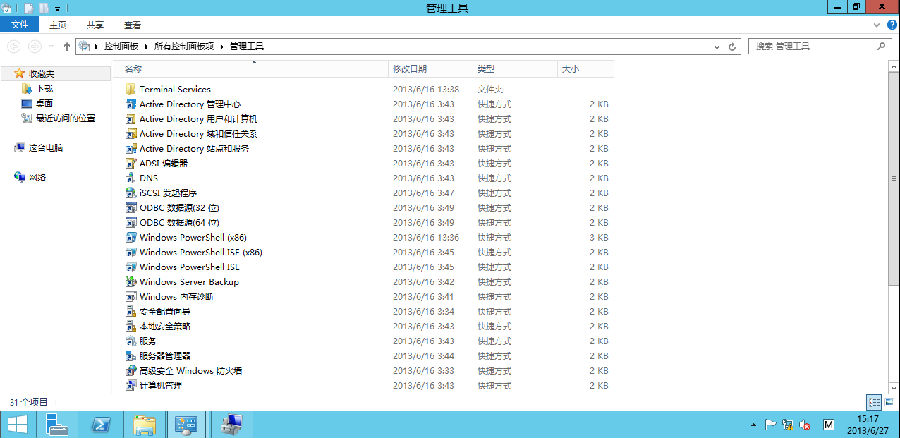
Task: Select the Active Directory 站点和服务 icon
Action: click(x=130, y=149)
